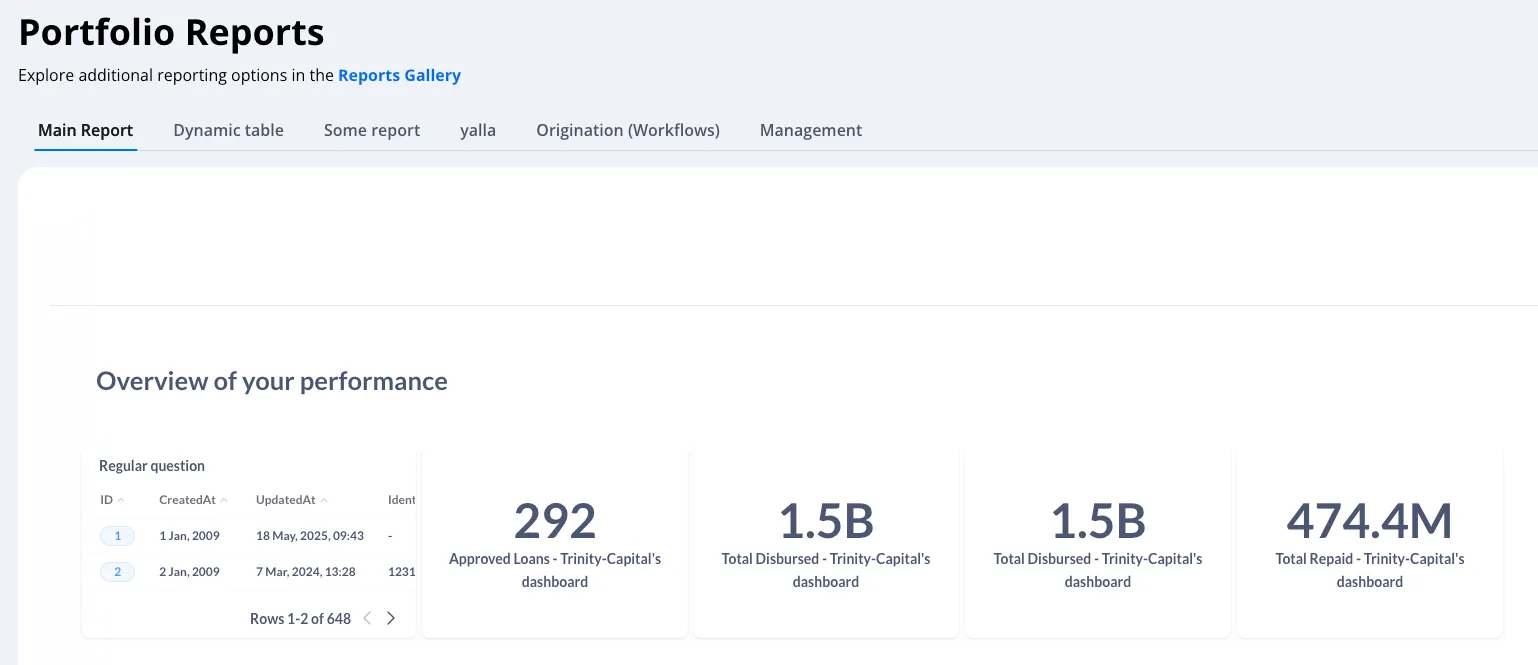Go to next page of table rows
The height and width of the screenshot is (665, 1538).
coord(391,618)
